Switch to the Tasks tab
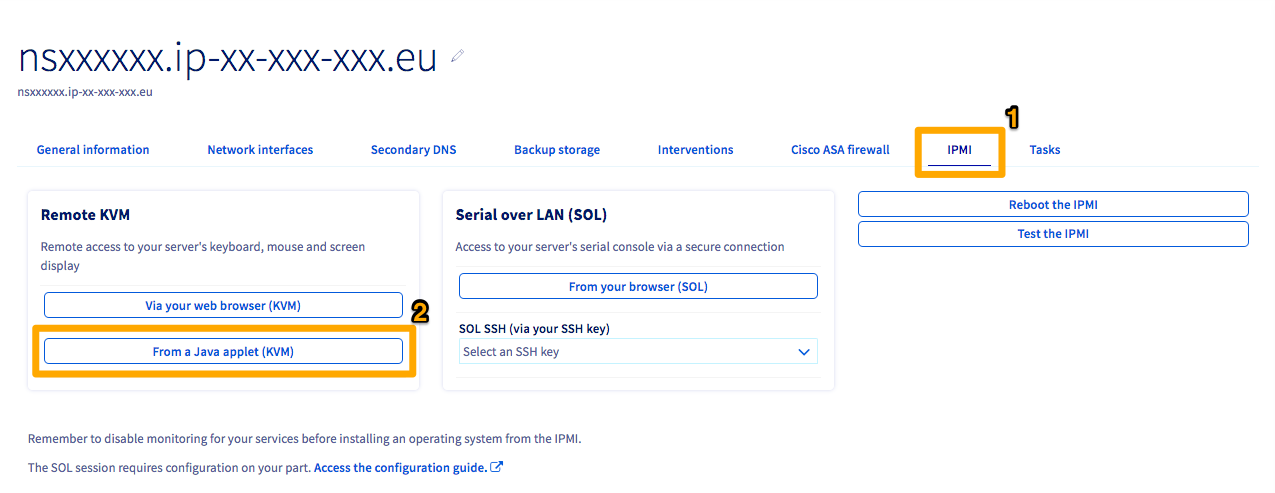The image size is (1275, 493). pos(1045,150)
